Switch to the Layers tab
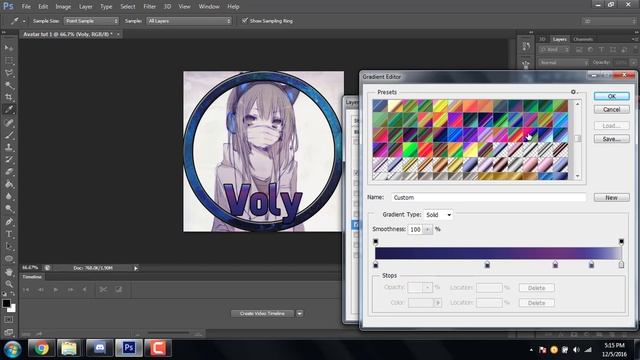Image resolution: width=640 pixels, height=360 pixels. point(560,39)
